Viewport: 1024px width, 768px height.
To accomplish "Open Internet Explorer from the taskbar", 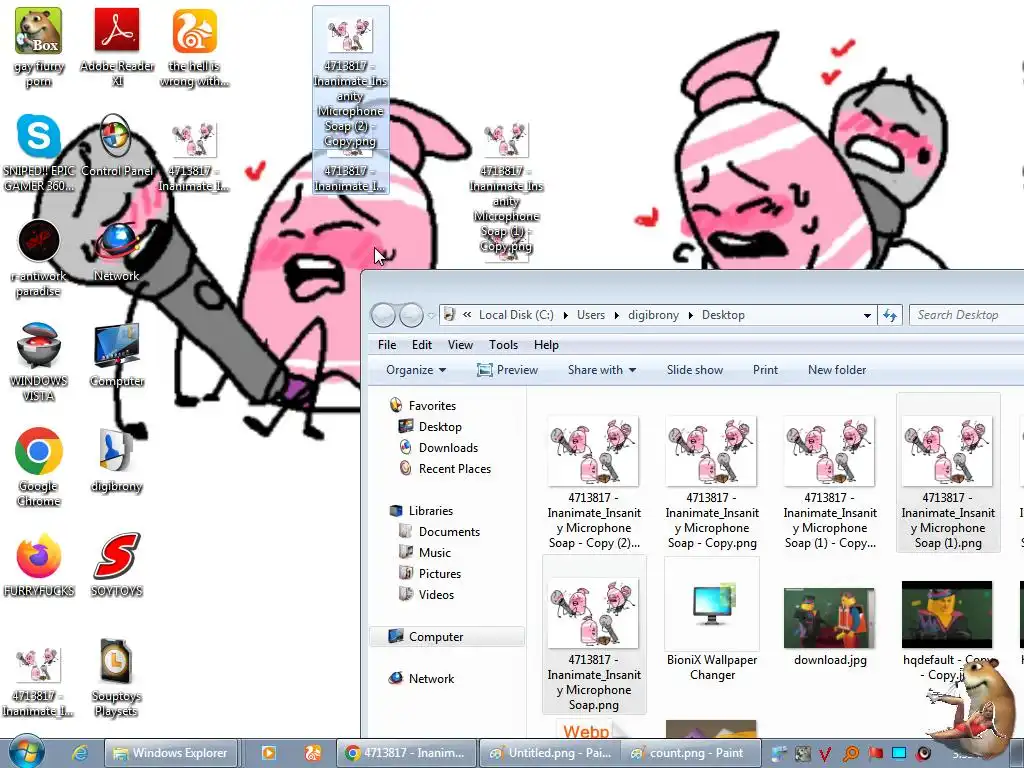I will 80,753.
